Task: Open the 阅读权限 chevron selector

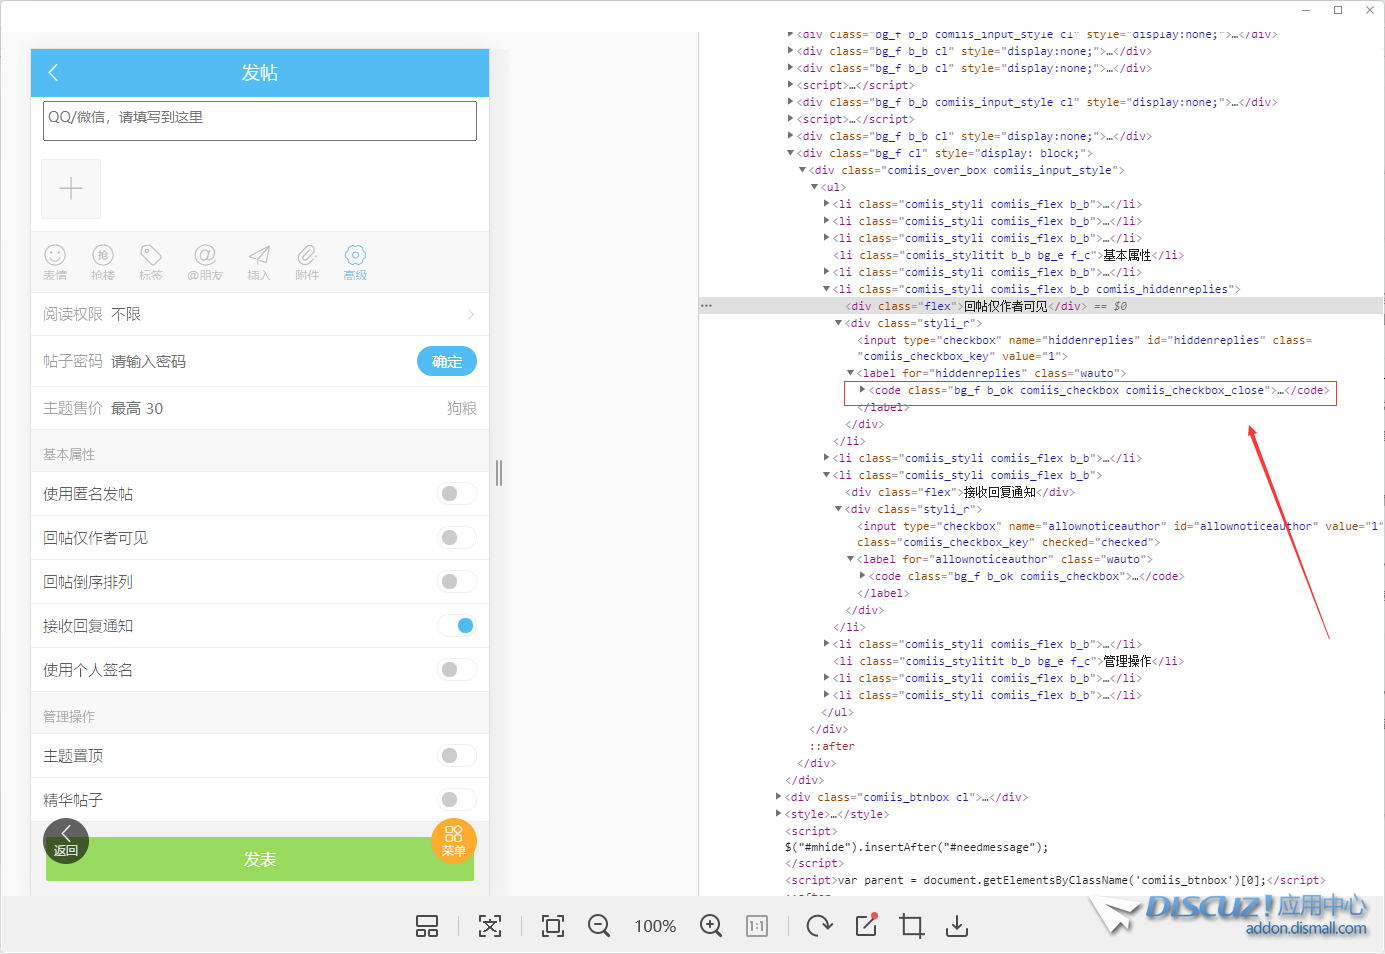Action: (x=470, y=315)
